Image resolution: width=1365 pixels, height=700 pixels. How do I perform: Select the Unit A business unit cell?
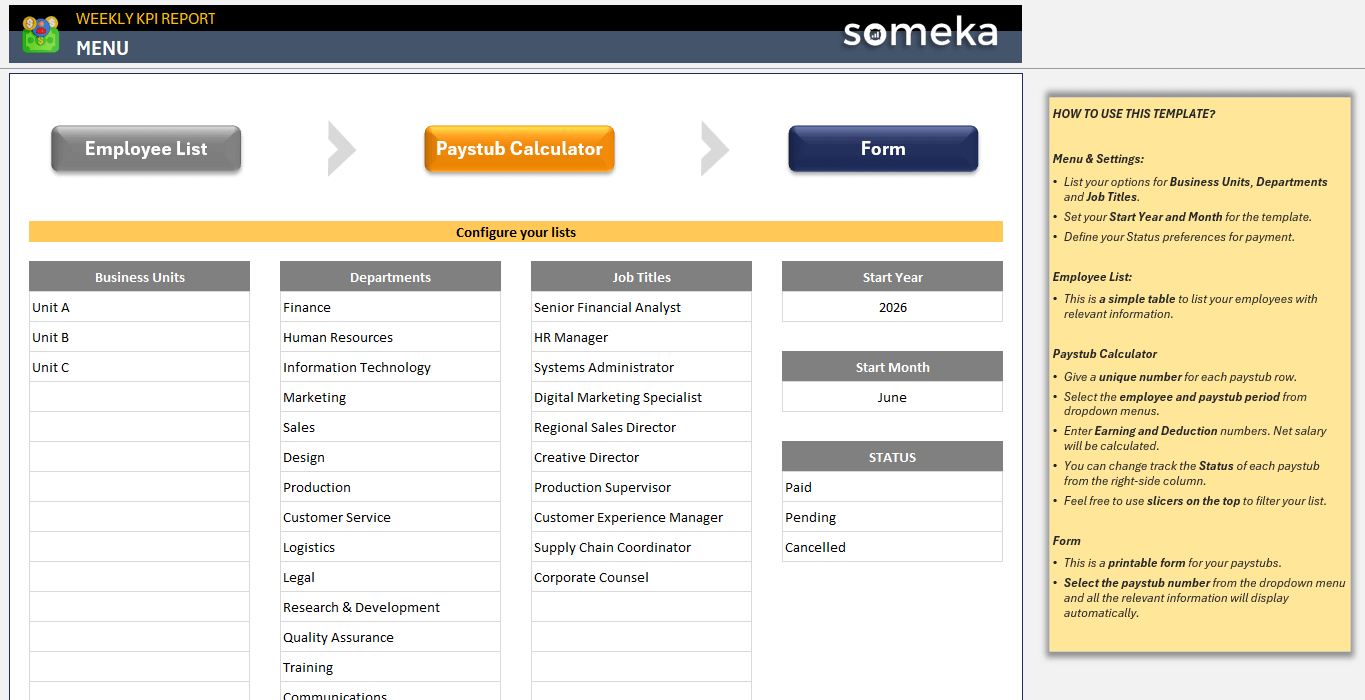pyautogui.click(x=139, y=307)
